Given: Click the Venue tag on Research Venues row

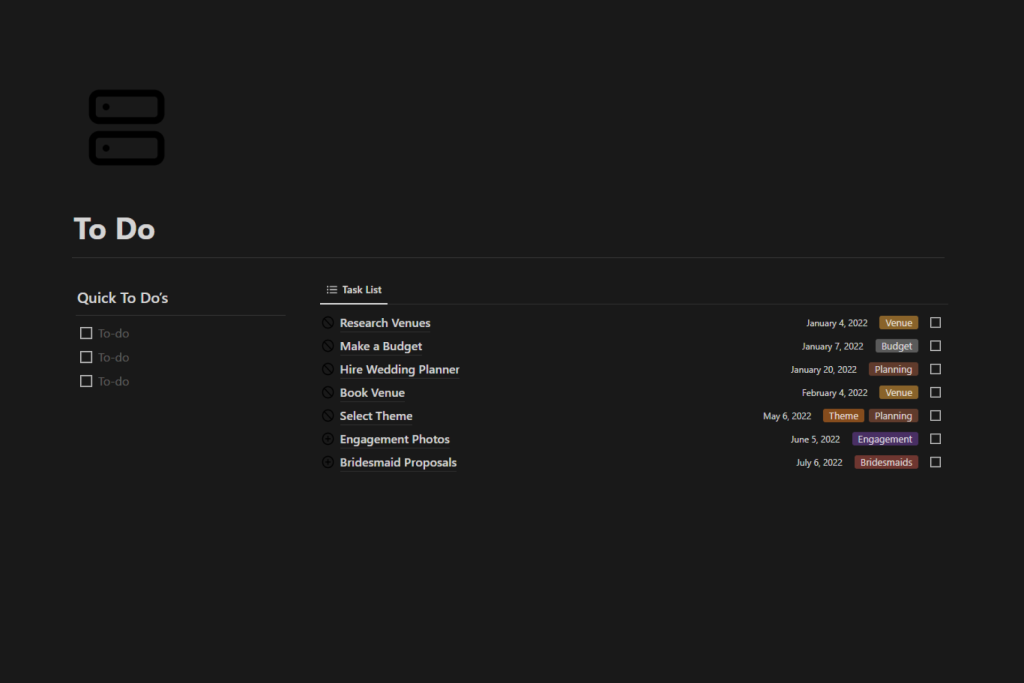Looking at the screenshot, I should [899, 323].
